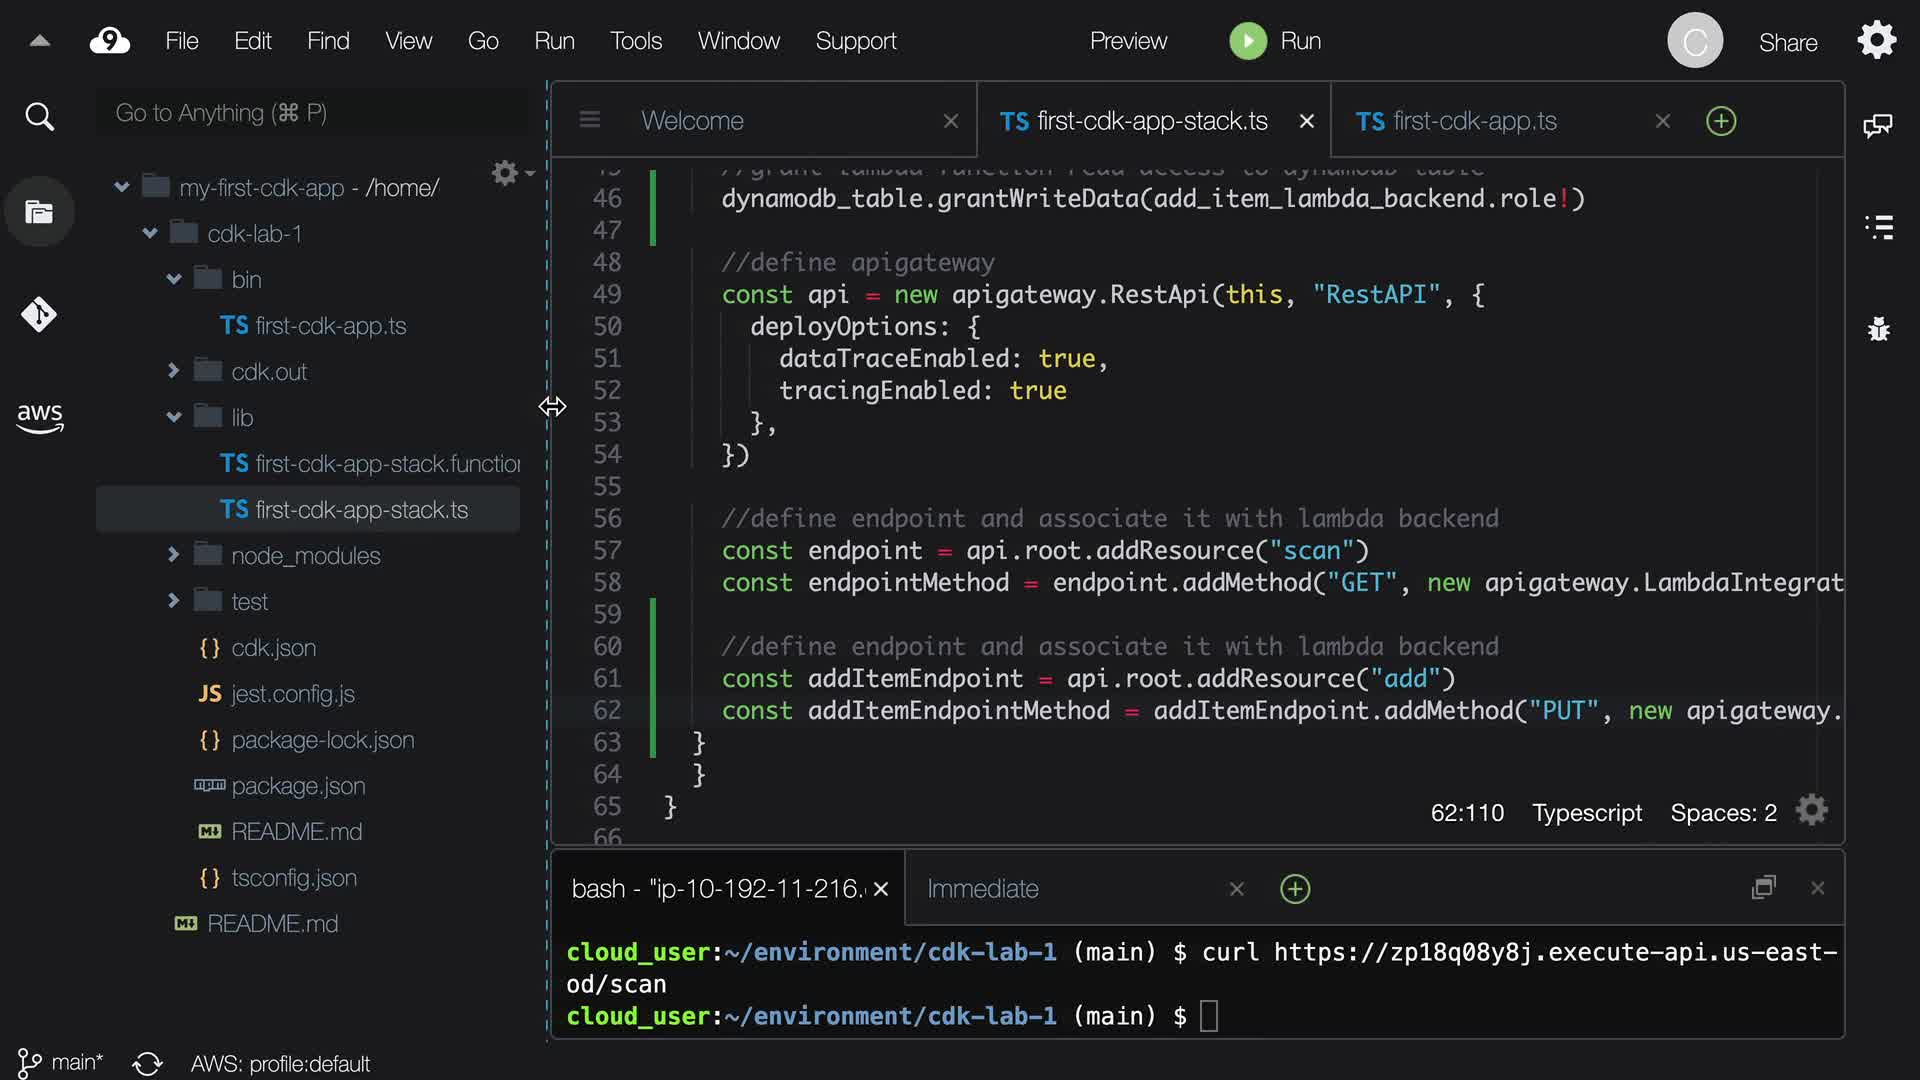Open the Debugger bug icon
Screen dimensions: 1920x1080
pos(1879,329)
